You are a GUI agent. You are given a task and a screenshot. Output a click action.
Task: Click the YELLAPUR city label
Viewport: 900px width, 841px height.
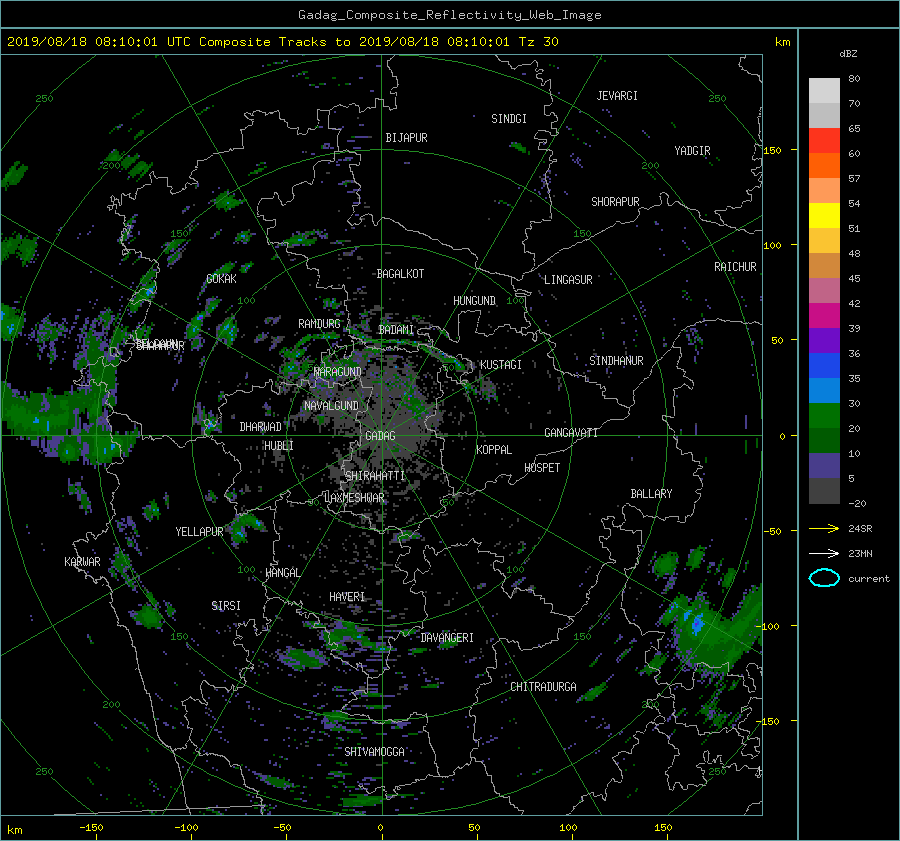point(199,532)
